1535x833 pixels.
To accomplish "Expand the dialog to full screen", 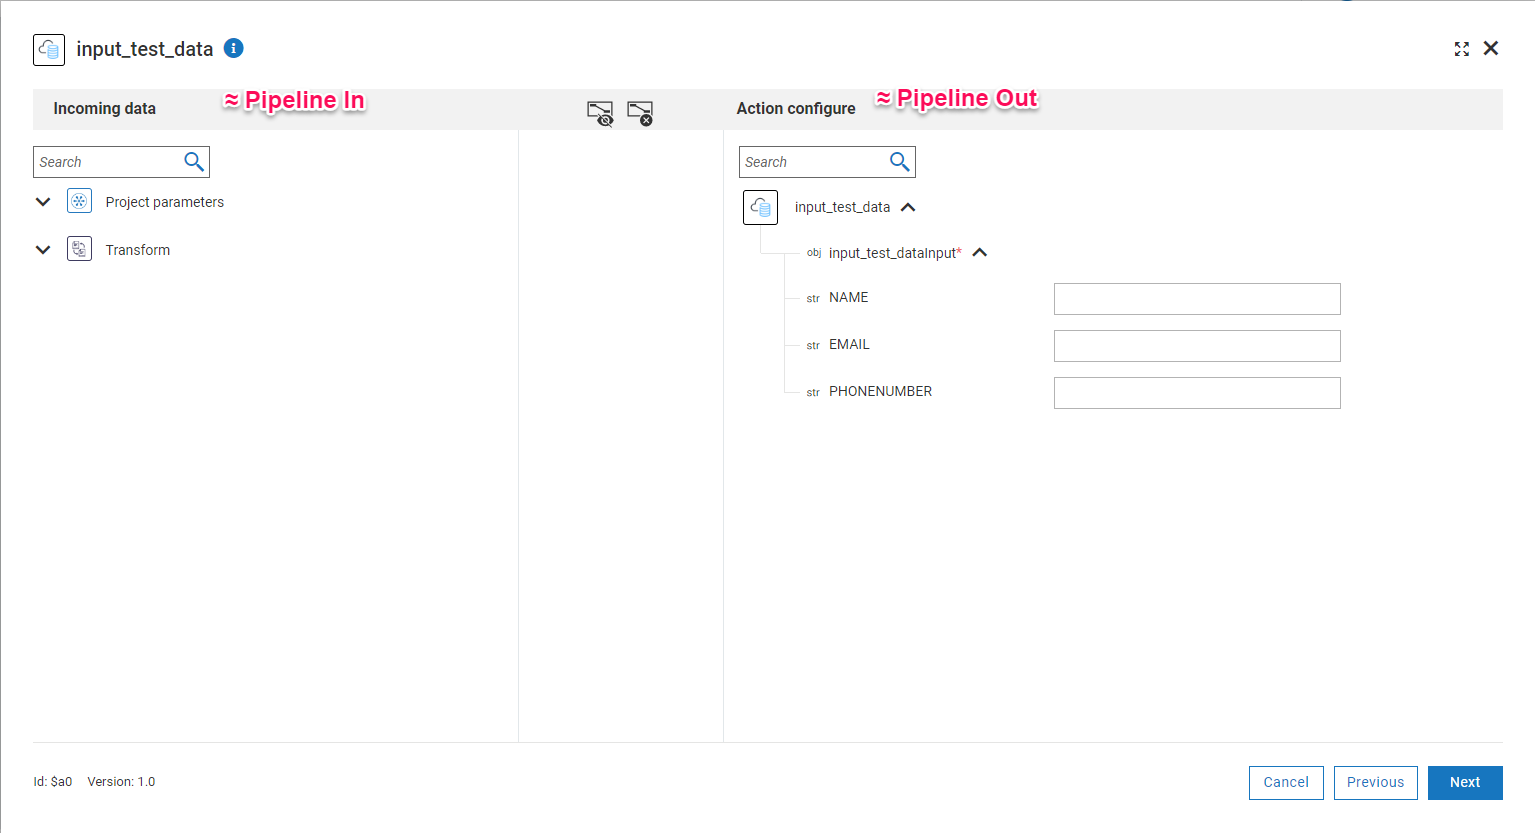I will point(1461,49).
